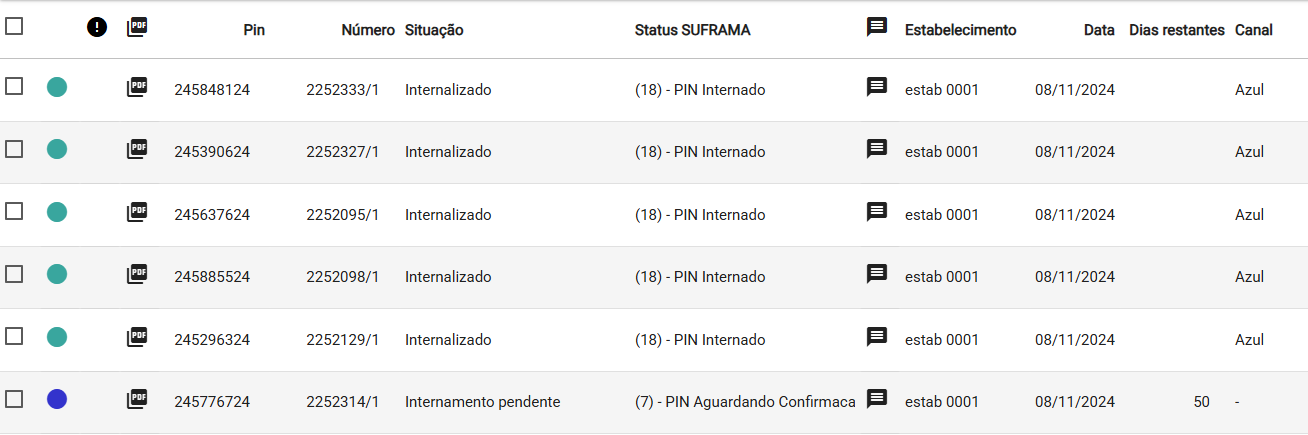Sort by Status SUFRAMA column header
Image resolution: width=1308 pixels, height=435 pixels.
tap(692, 30)
